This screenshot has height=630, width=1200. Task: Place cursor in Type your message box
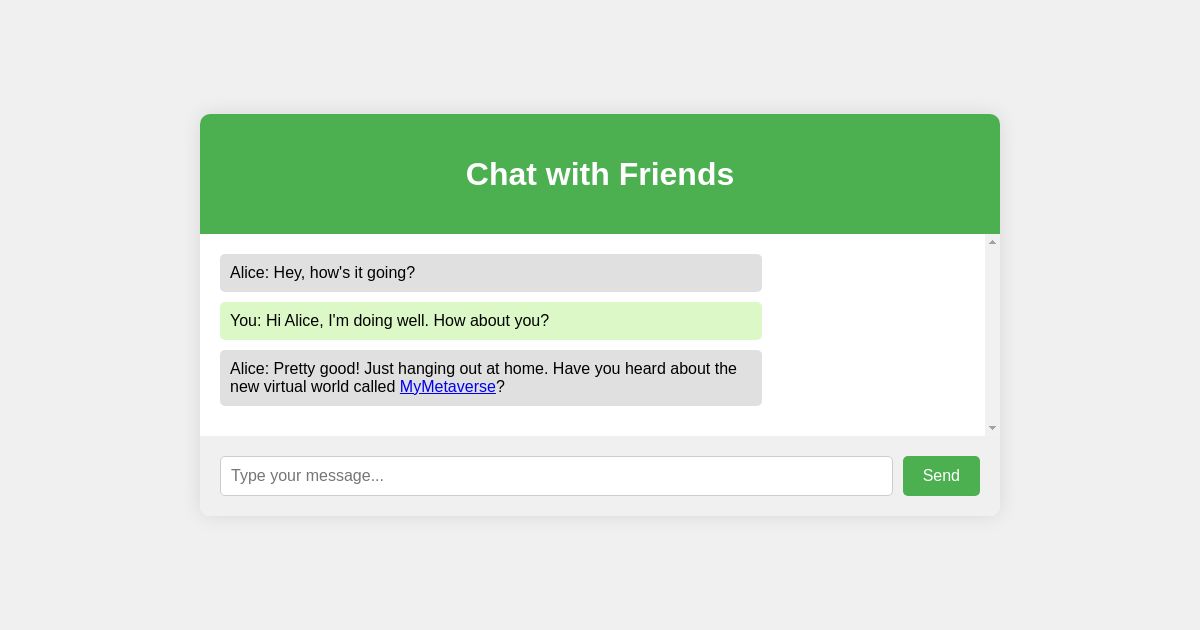556,476
